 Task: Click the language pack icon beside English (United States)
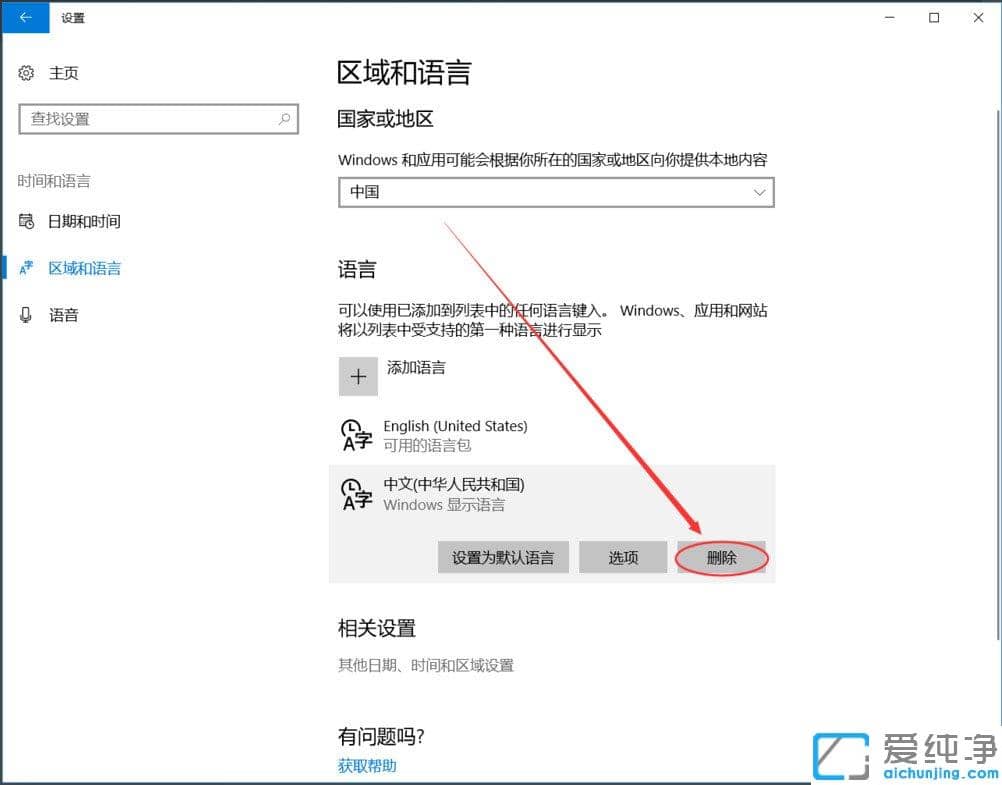(356, 434)
